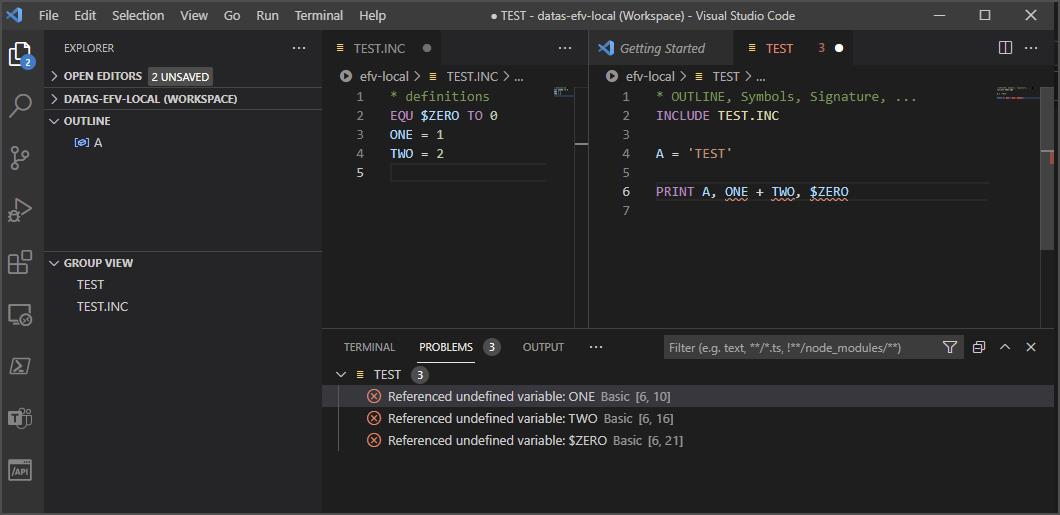Select the undefined variable ONE error

click(x=490, y=397)
